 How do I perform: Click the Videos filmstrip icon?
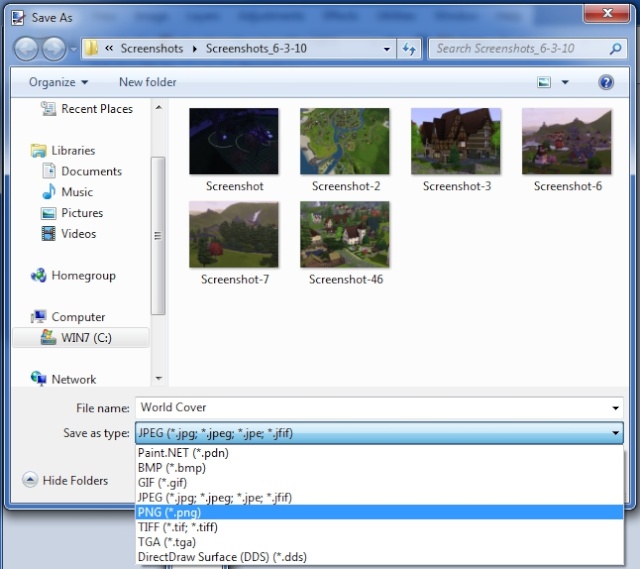tap(49, 234)
